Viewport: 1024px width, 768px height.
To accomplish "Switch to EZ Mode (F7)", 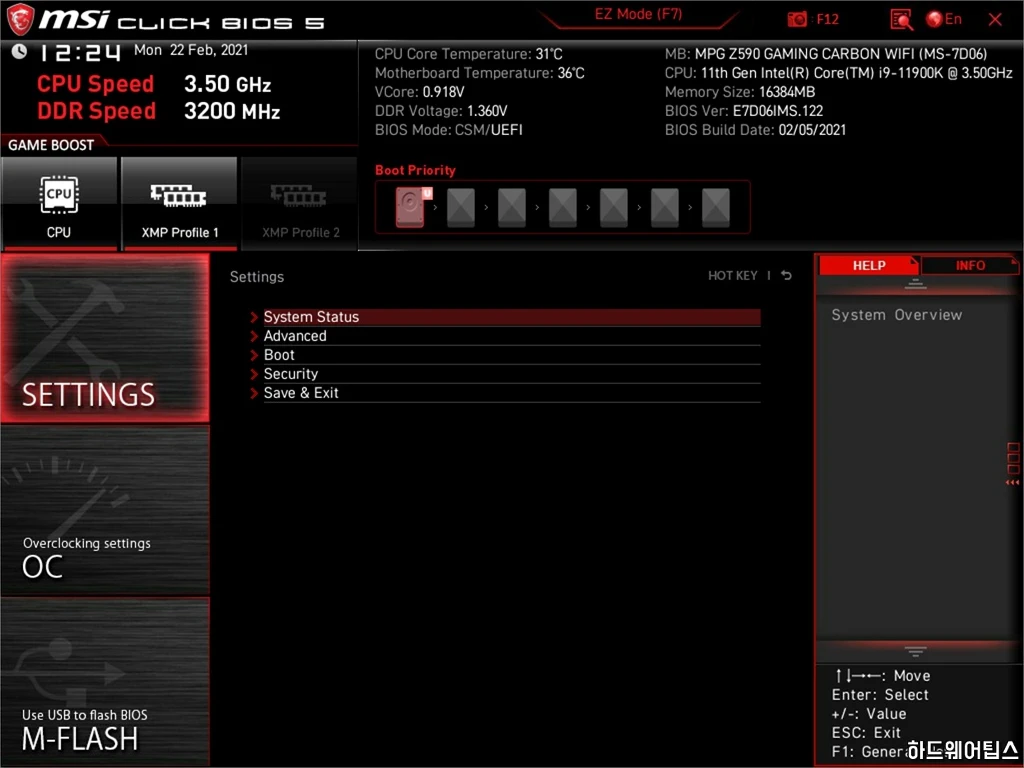I will point(638,14).
